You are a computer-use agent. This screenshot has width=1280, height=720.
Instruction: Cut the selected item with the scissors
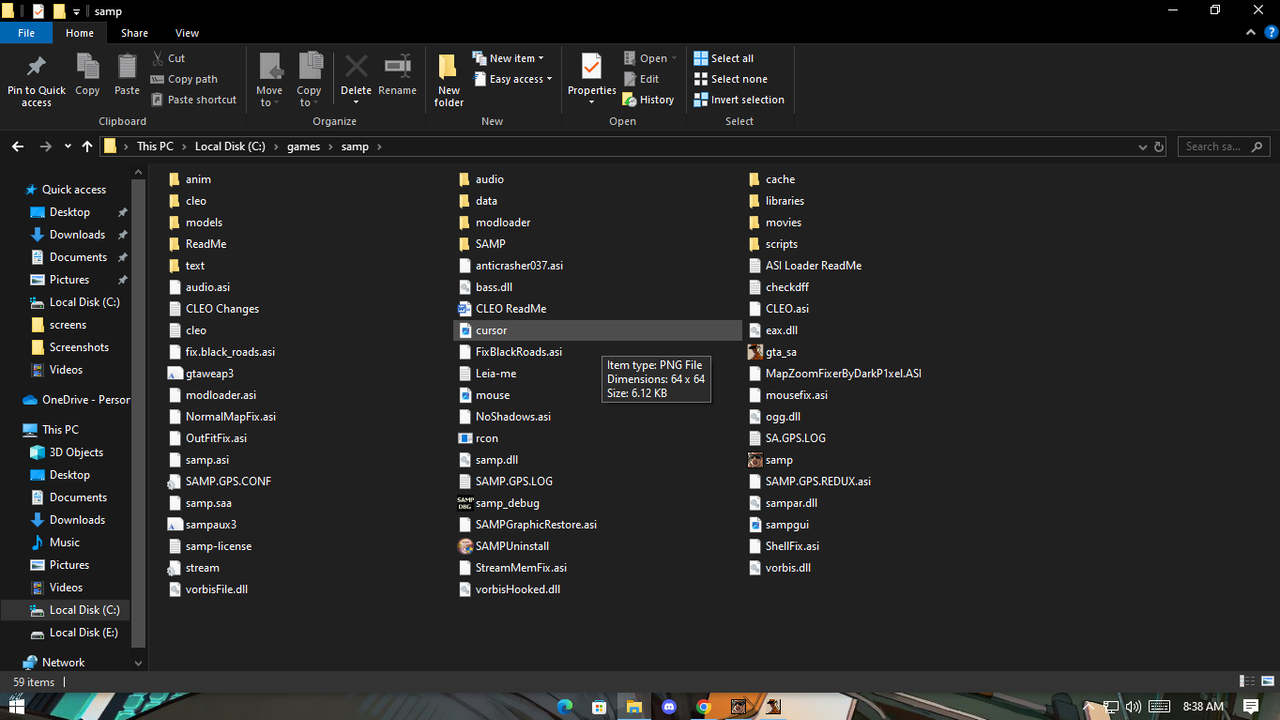168,58
